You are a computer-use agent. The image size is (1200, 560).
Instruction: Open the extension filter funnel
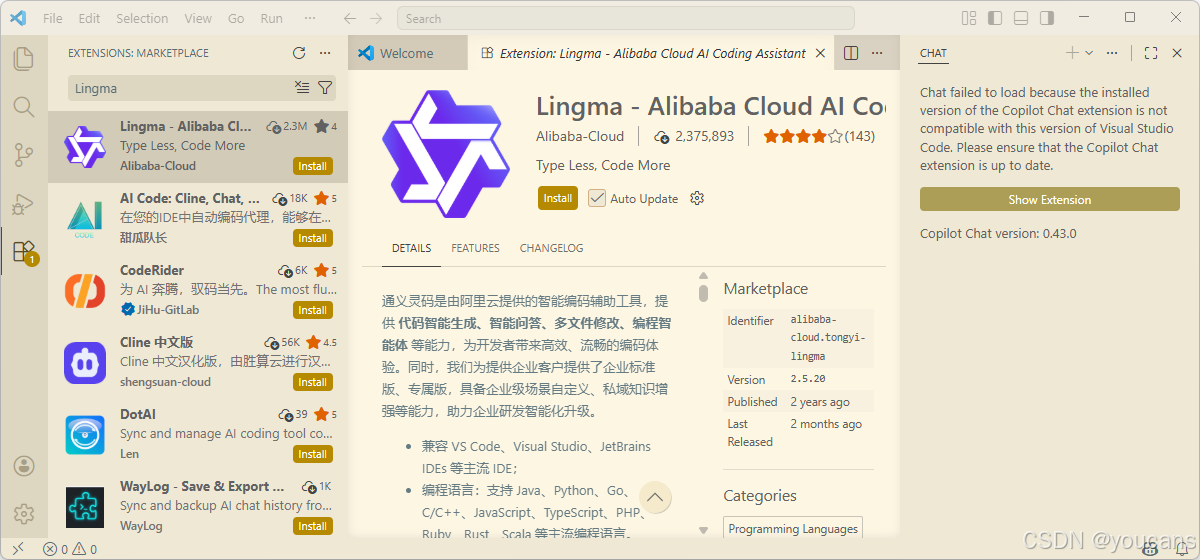tap(325, 88)
